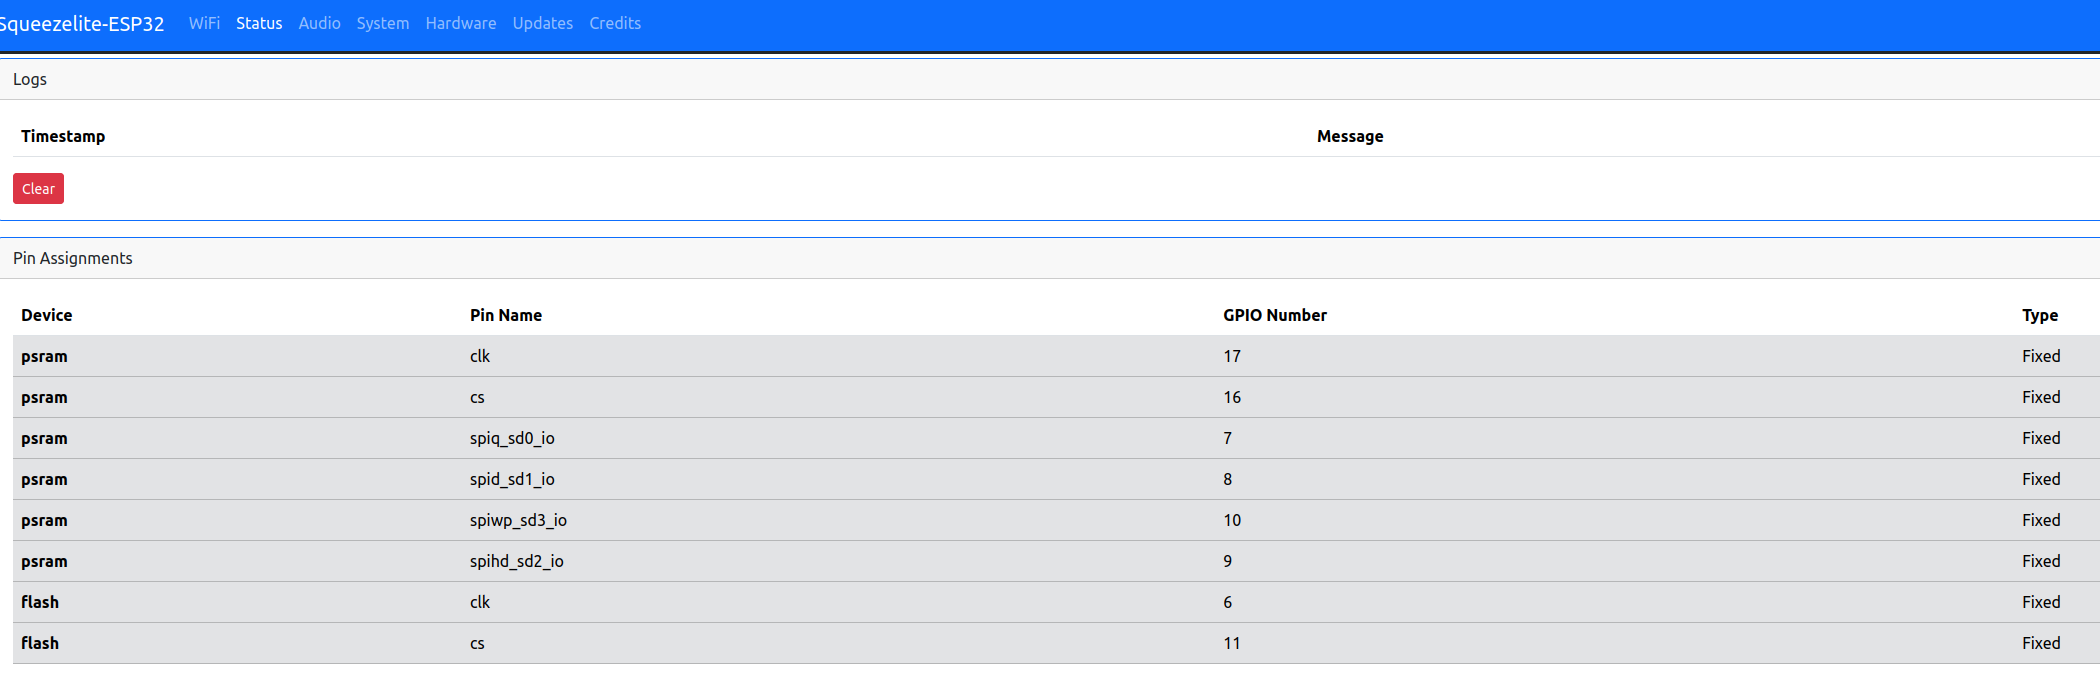Click the GPIO Number column header
Viewport: 2100px width, 688px height.
1275,315
